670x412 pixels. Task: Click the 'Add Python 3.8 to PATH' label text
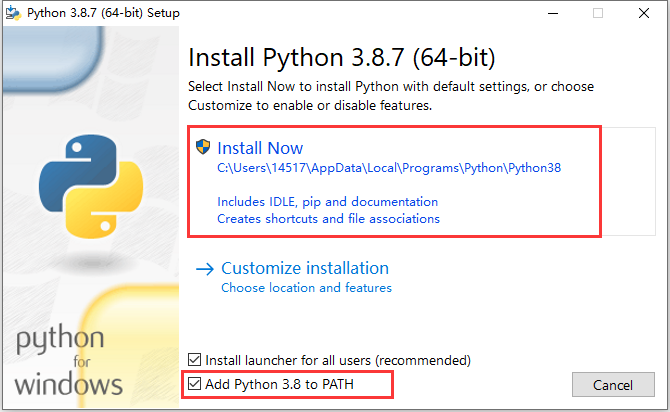[279, 384]
